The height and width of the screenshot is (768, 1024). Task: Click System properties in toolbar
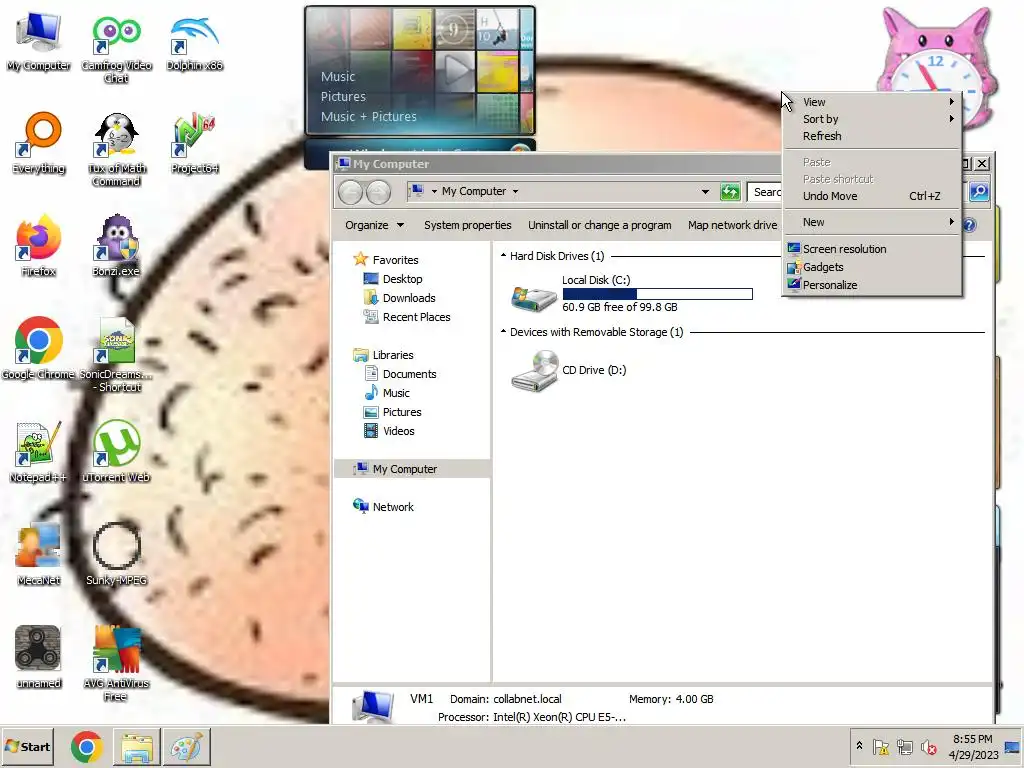click(468, 225)
